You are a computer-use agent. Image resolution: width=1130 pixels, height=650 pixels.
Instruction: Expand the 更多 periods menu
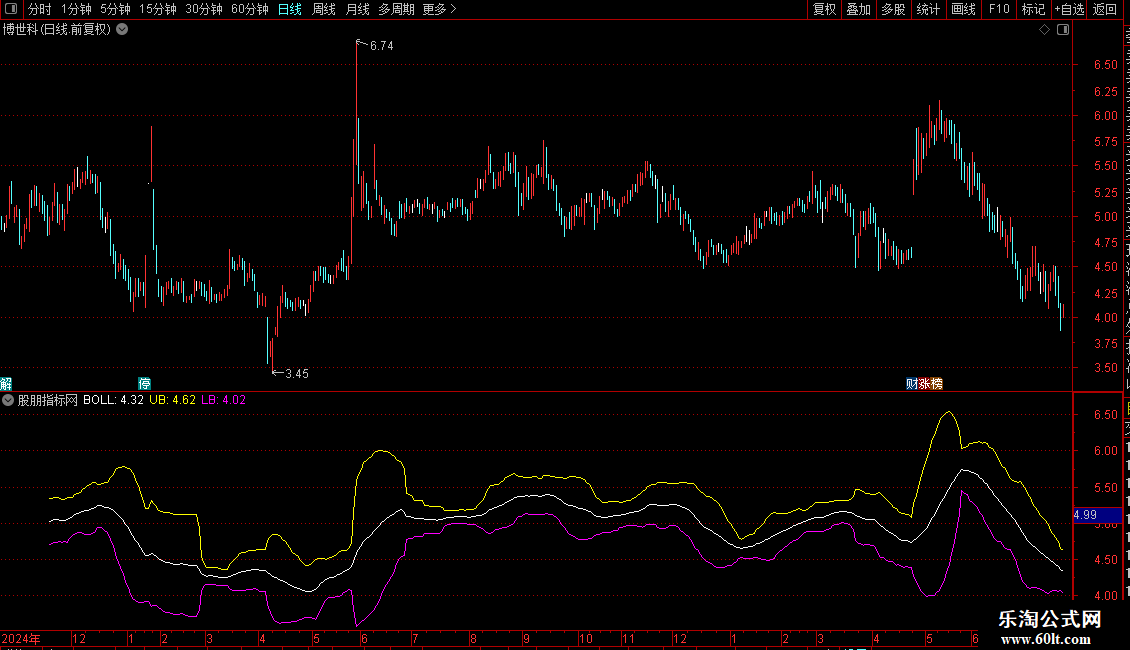point(440,9)
